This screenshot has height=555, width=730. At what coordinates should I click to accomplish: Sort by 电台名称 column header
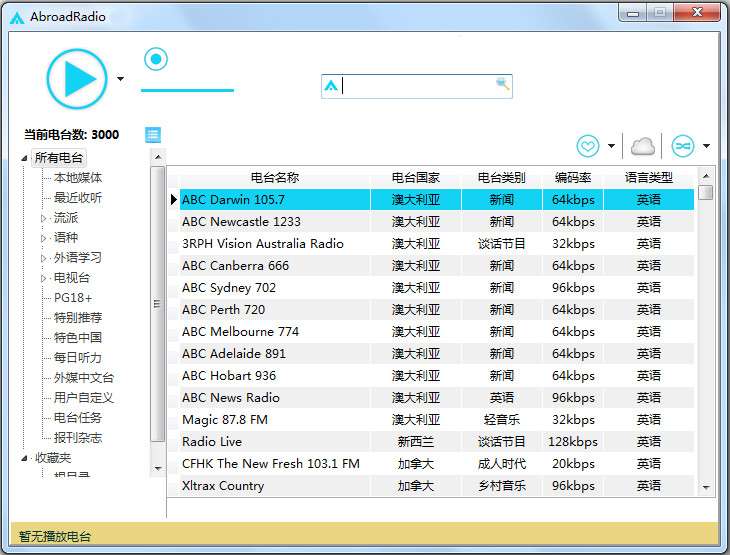(x=275, y=177)
